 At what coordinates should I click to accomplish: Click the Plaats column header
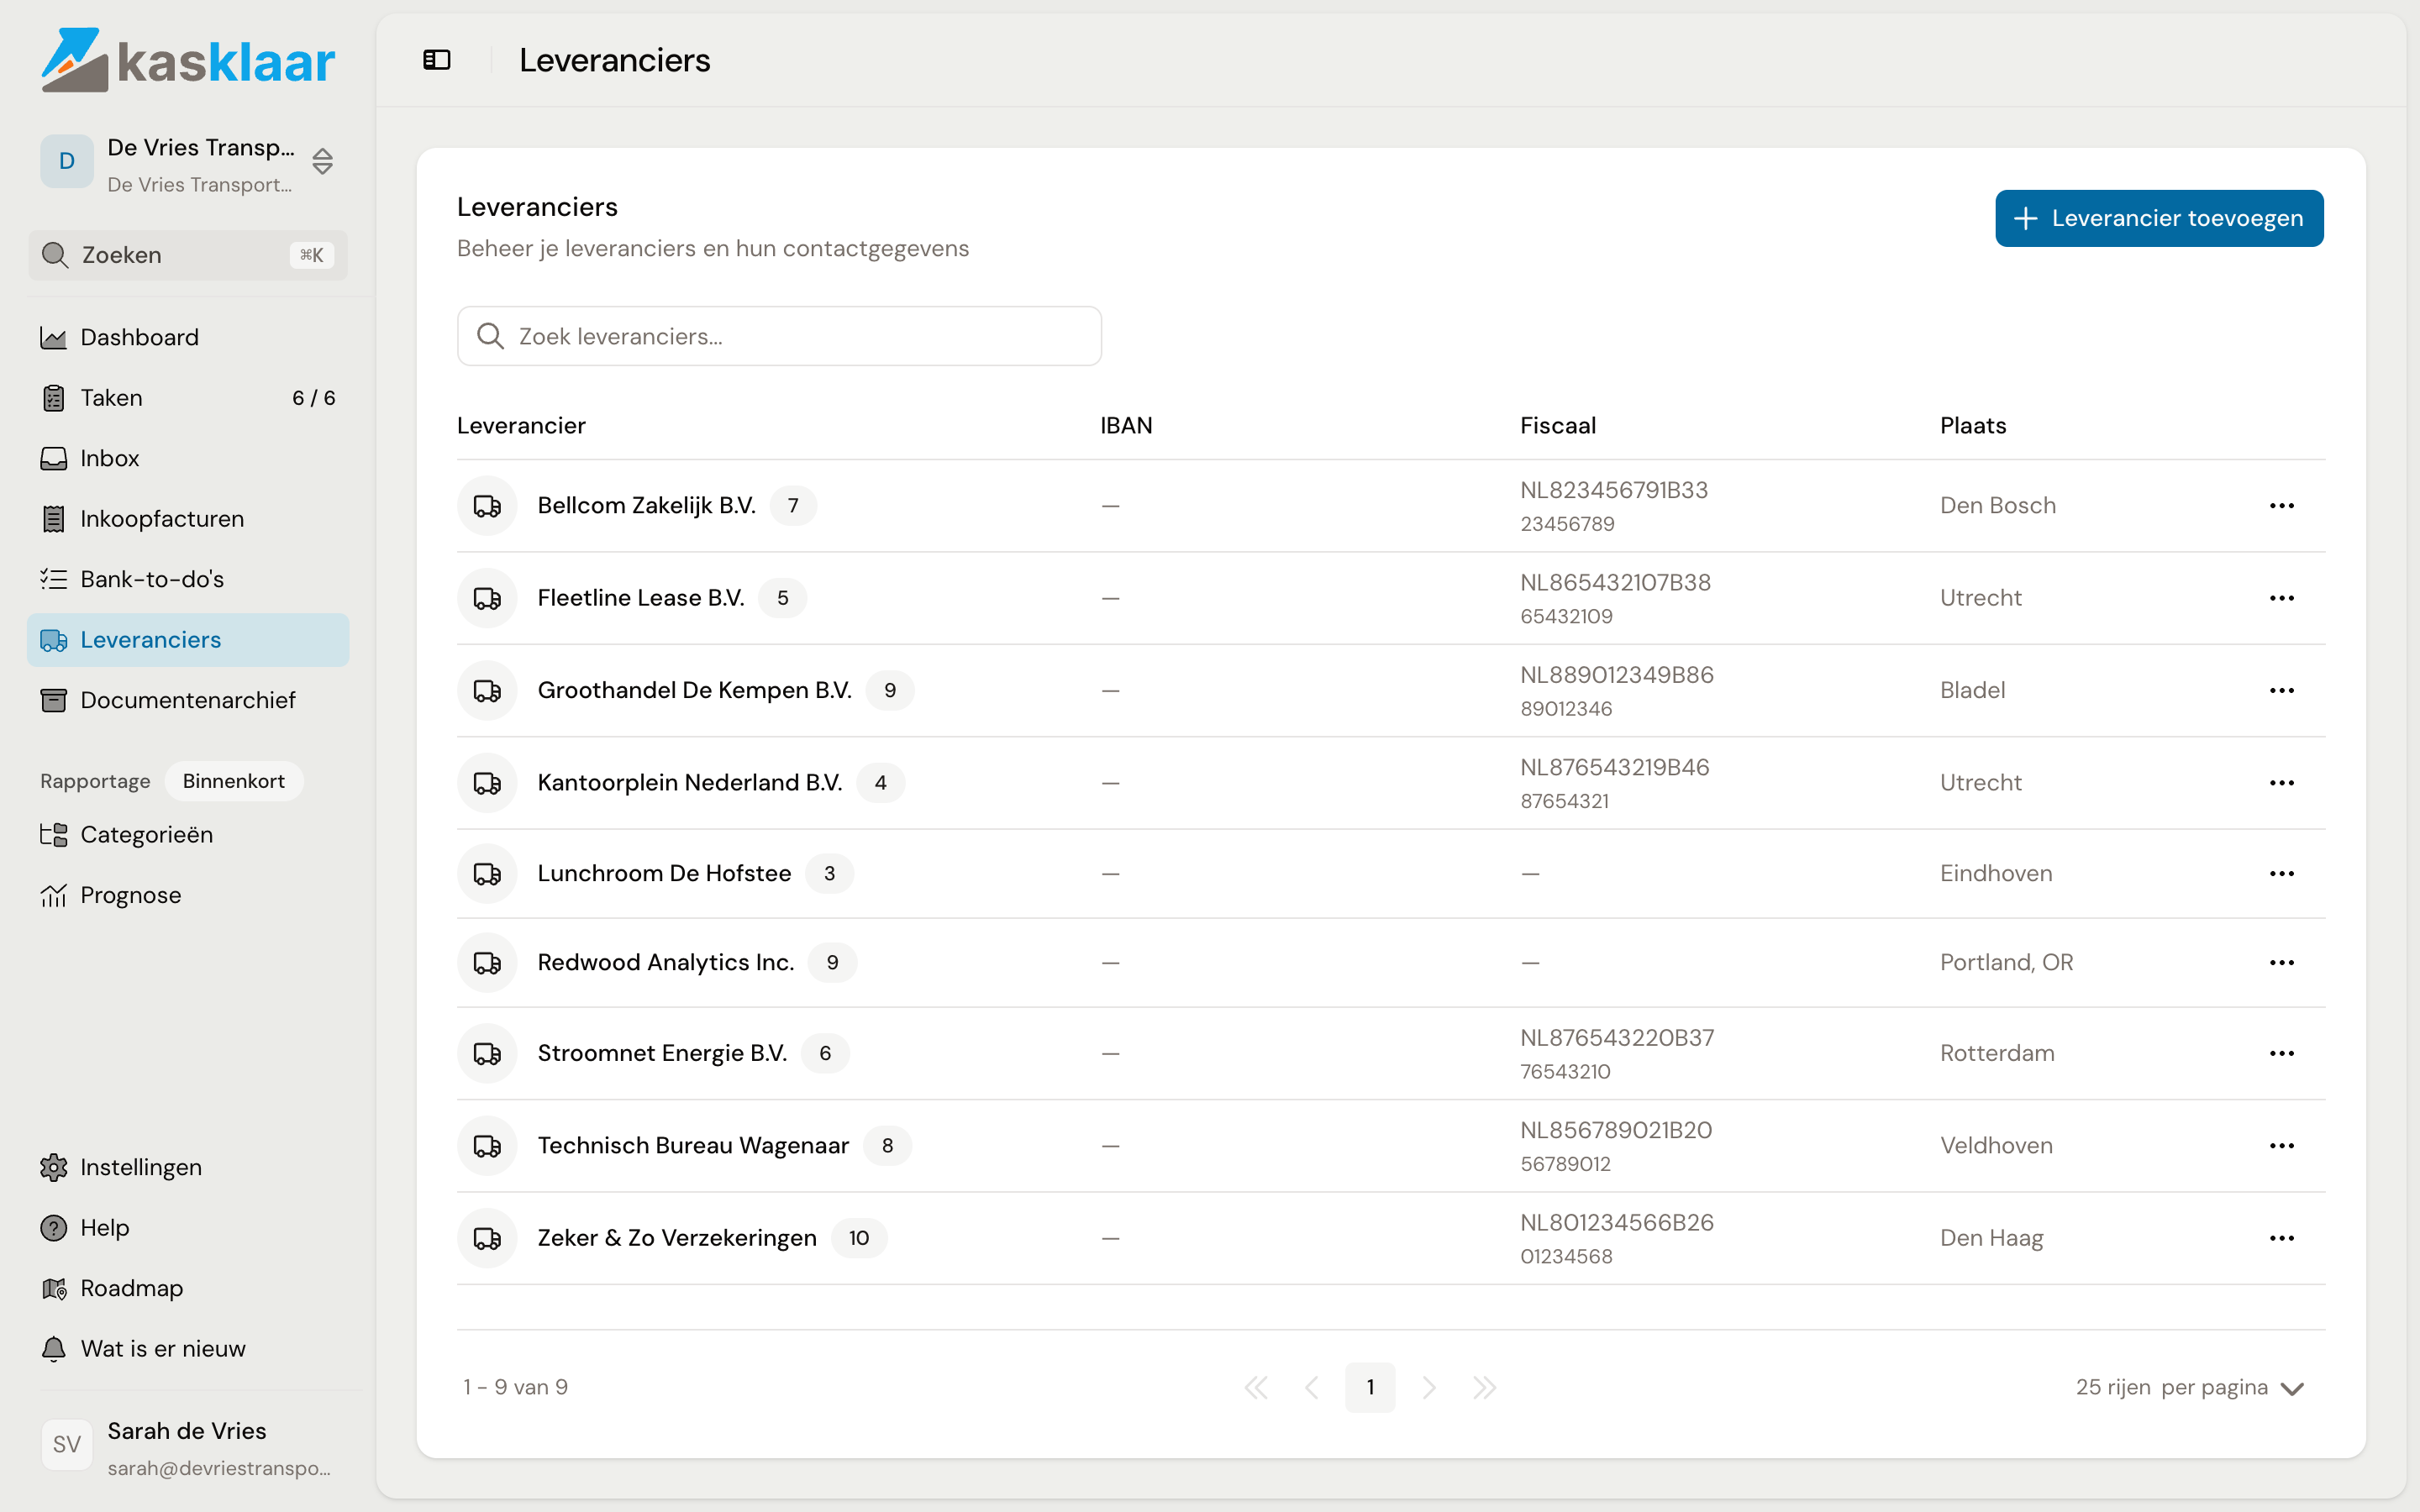[1973, 426]
